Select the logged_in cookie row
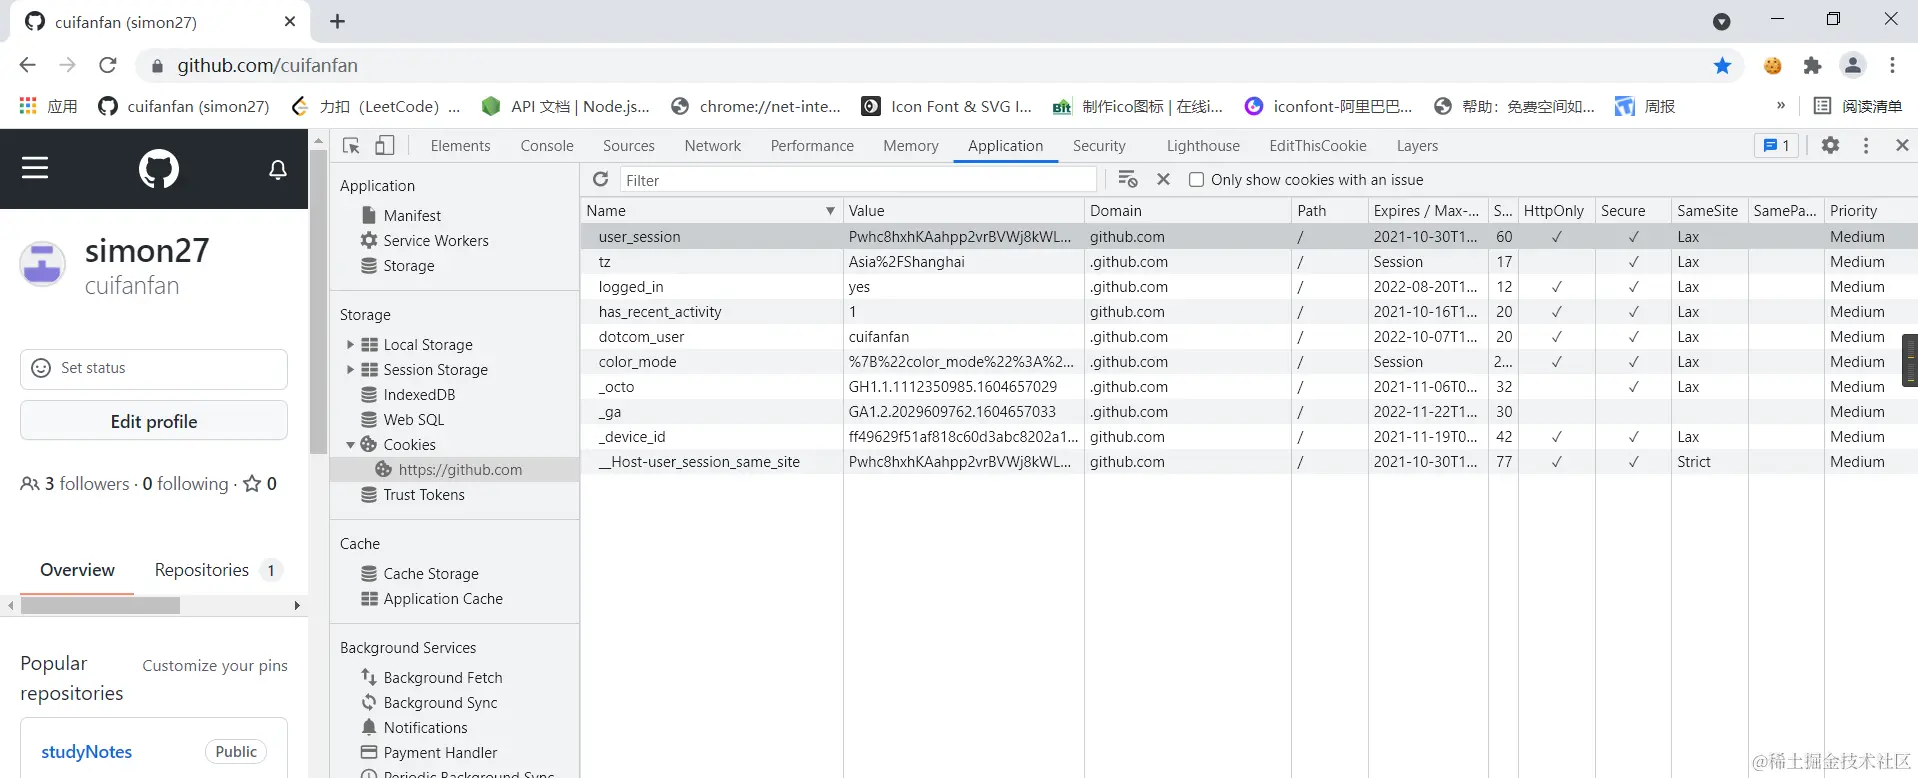The image size is (1918, 778). pos(1248,287)
